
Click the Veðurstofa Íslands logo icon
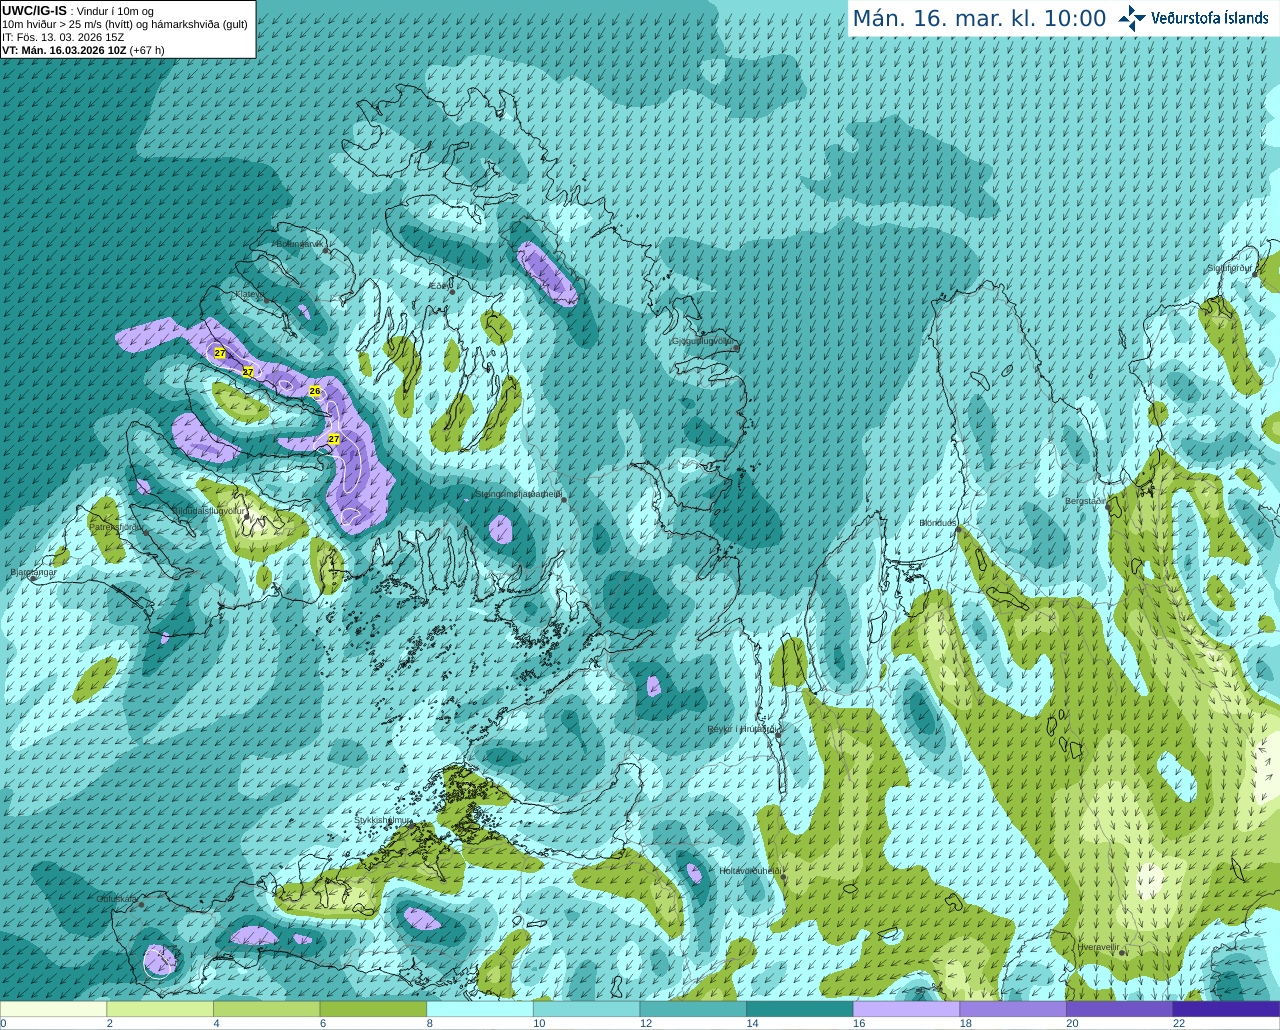click(x=1132, y=18)
